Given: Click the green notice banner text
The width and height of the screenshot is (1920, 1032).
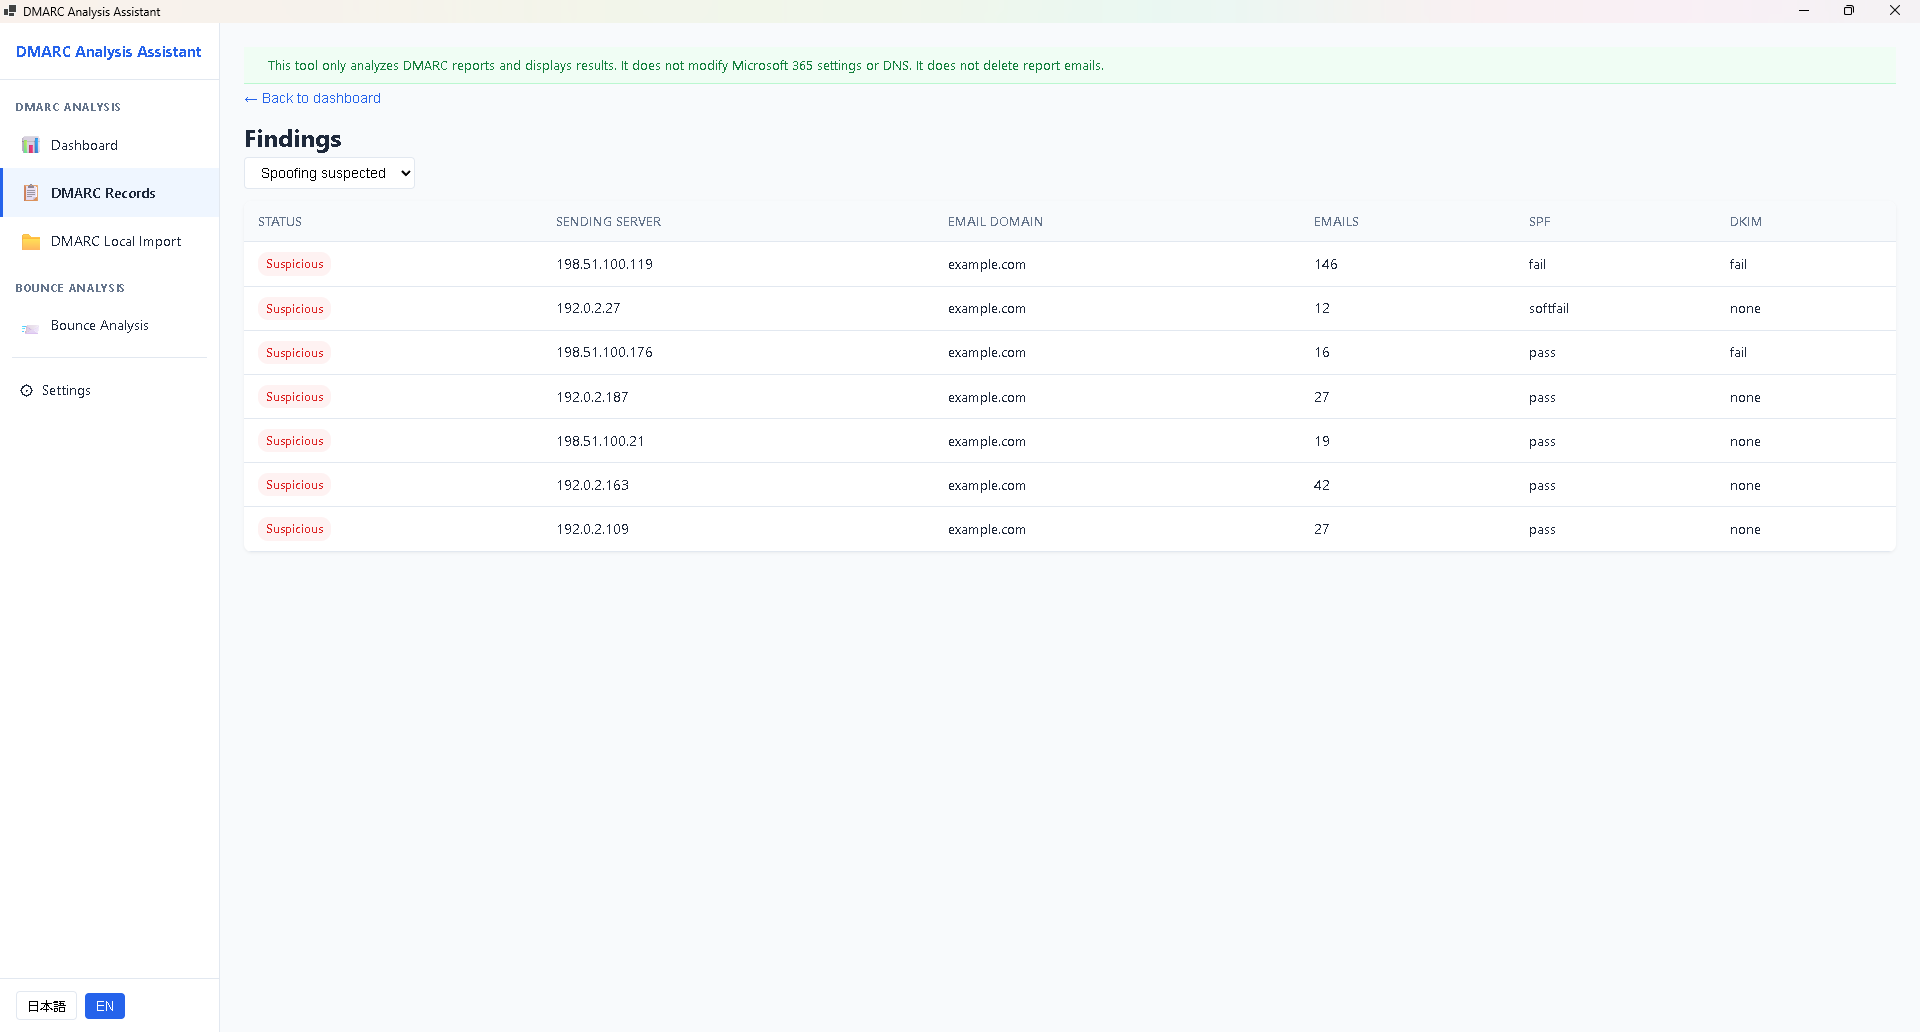Looking at the screenshot, I should [686, 65].
